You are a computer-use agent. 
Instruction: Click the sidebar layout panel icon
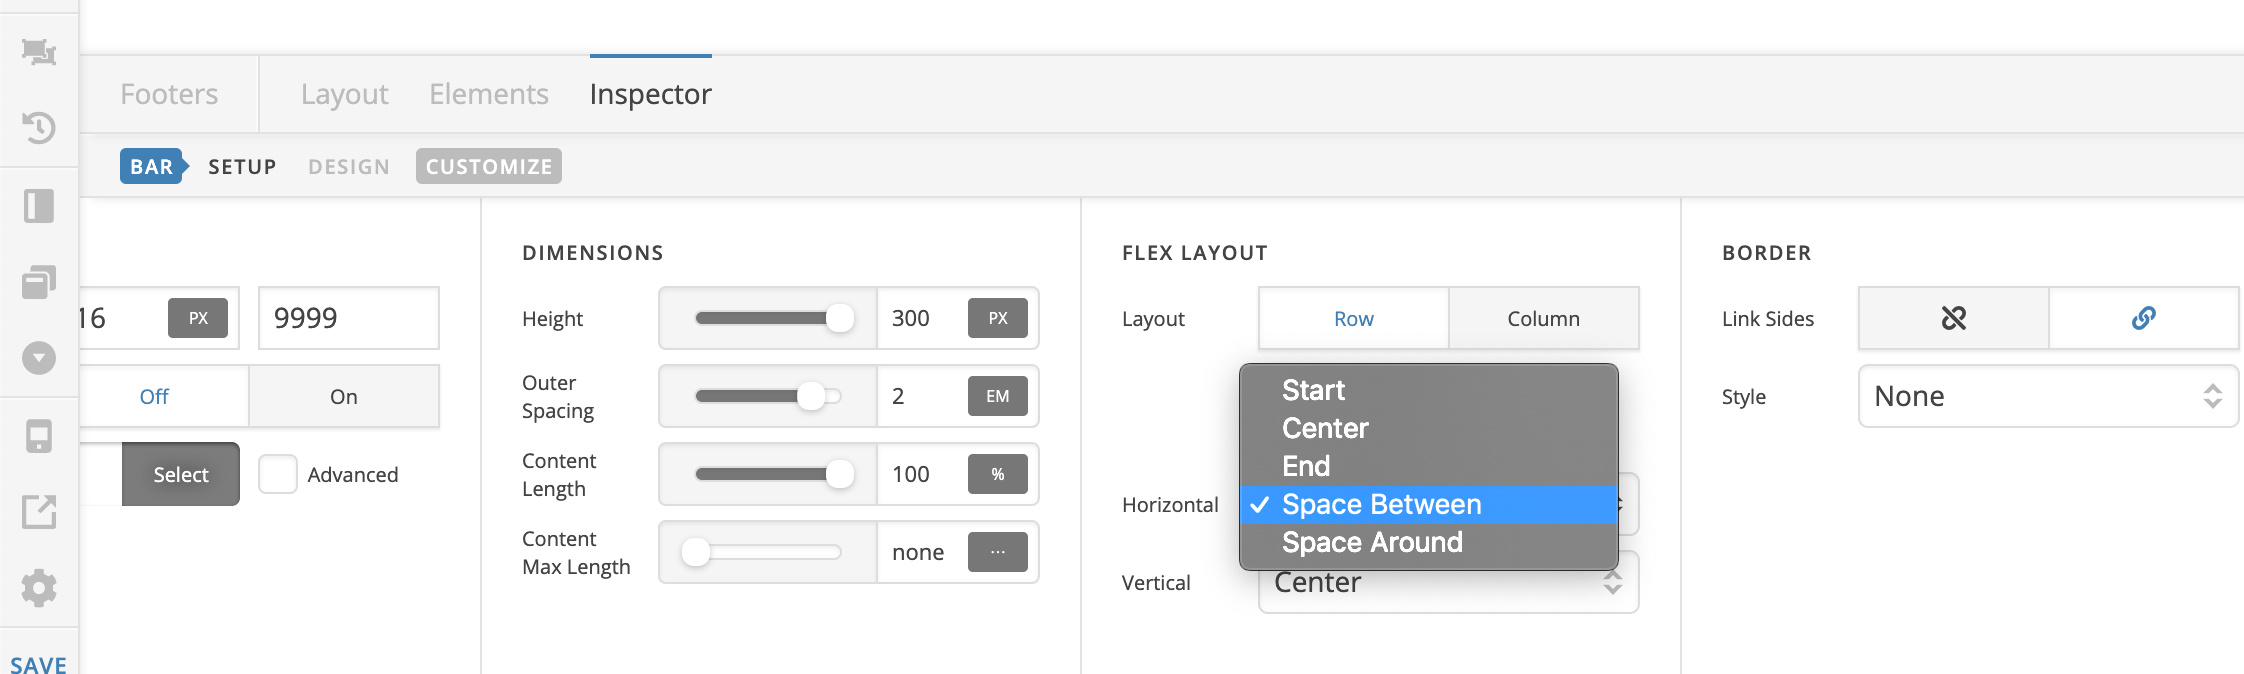click(x=39, y=206)
